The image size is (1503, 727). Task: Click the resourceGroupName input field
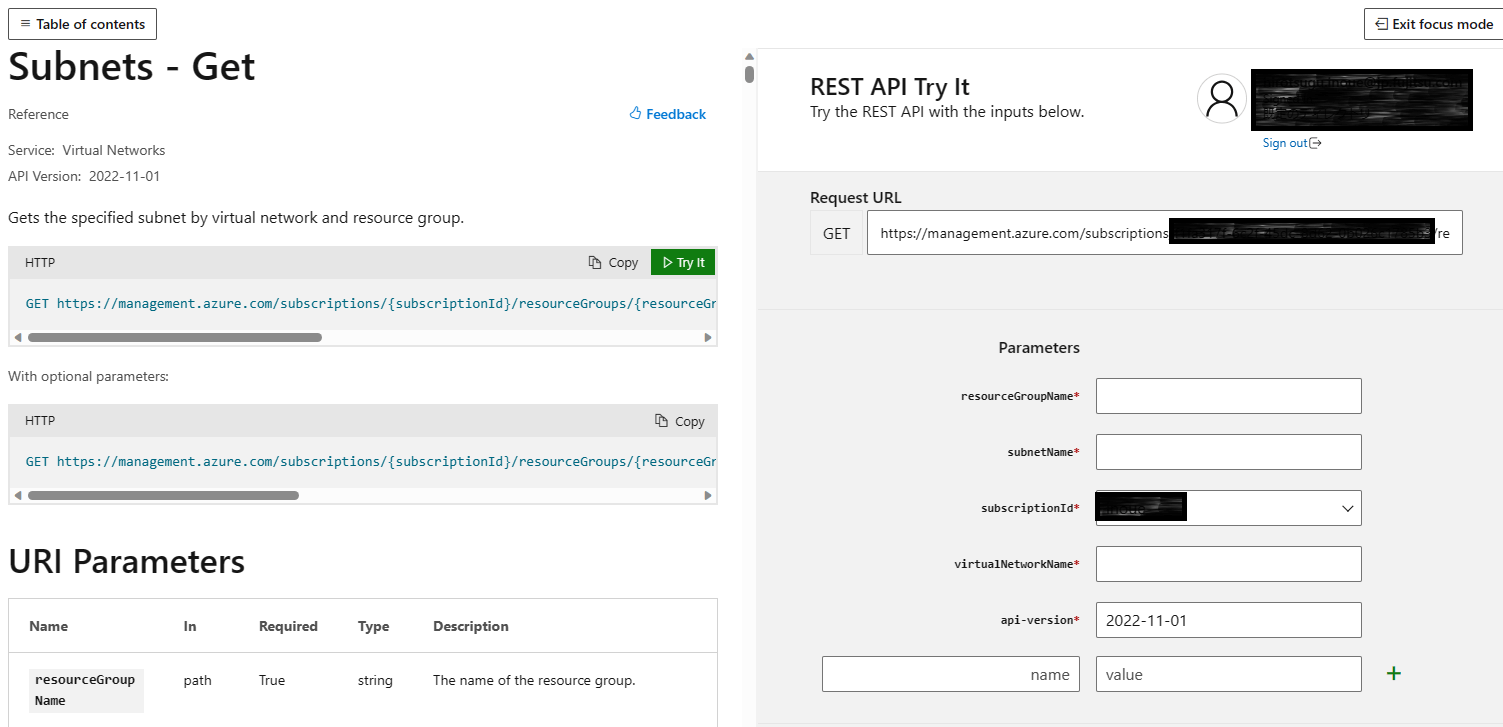click(x=1228, y=395)
